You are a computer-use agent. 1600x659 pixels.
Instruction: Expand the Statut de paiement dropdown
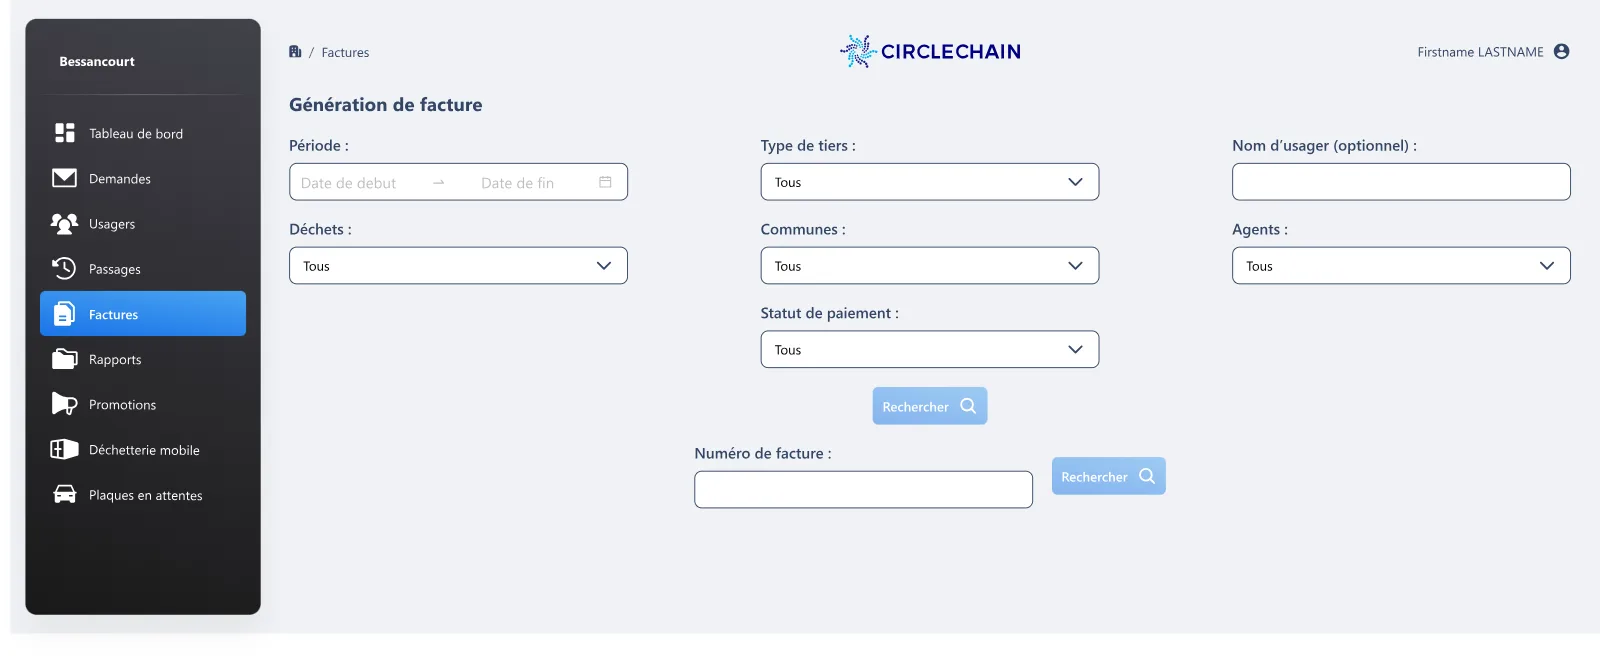point(929,350)
